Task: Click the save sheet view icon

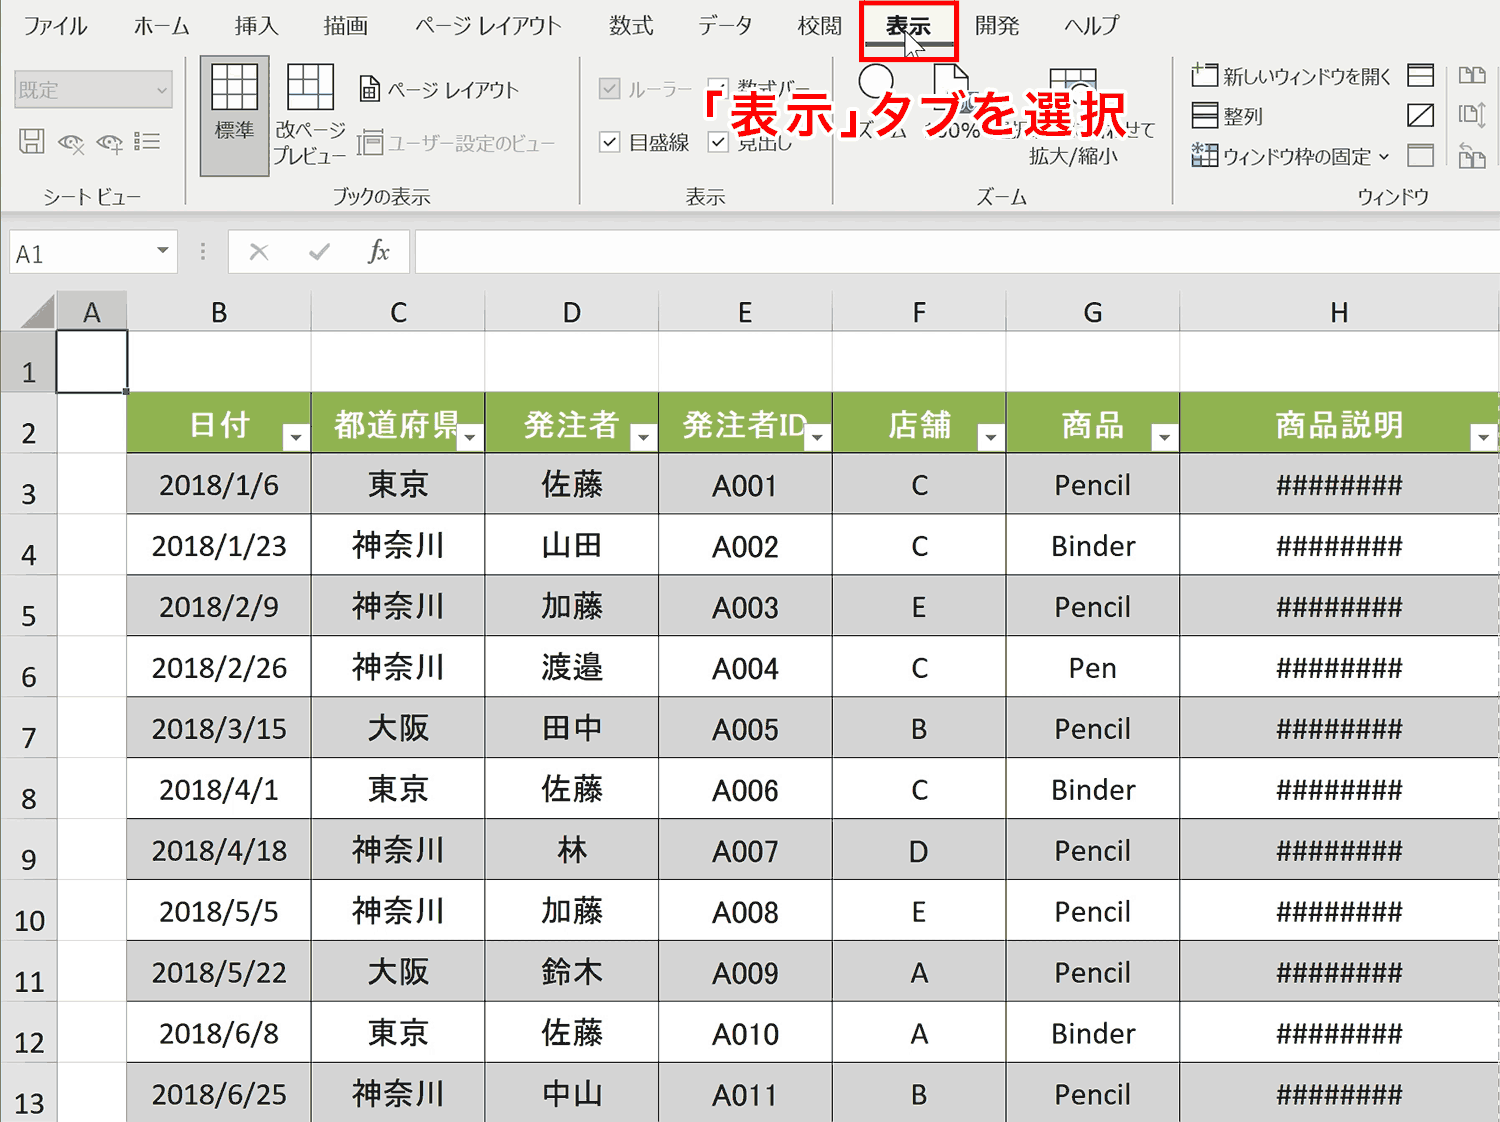Action: click(32, 142)
